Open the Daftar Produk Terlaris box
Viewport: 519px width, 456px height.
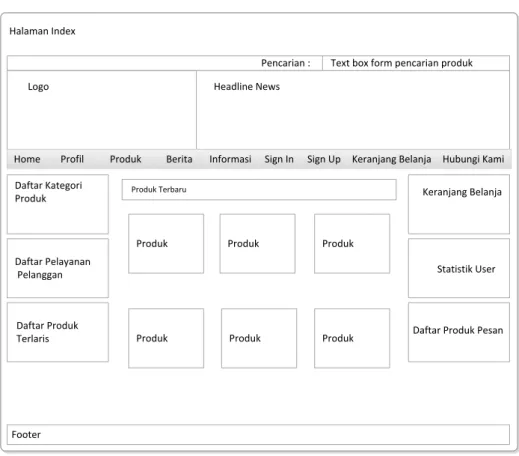[x=58, y=332]
